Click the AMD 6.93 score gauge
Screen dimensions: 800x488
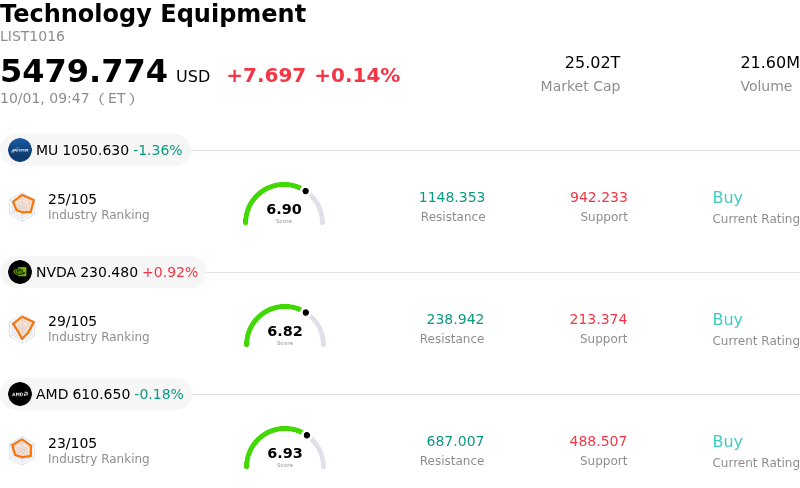click(x=285, y=448)
